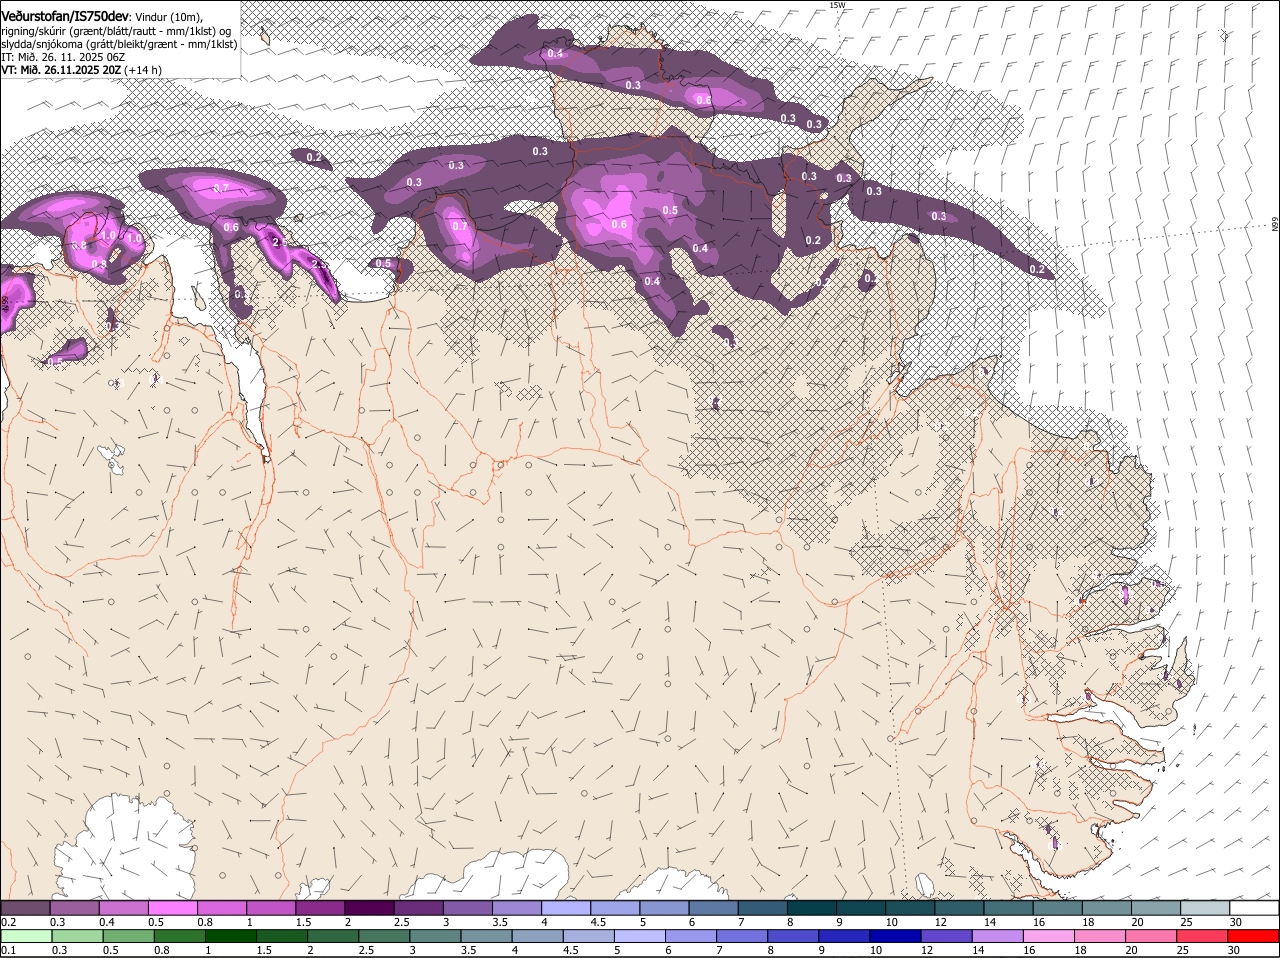Click the 12 label in top legend row
The height and width of the screenshot is (958, 1280).
click(x=941, y=922)
